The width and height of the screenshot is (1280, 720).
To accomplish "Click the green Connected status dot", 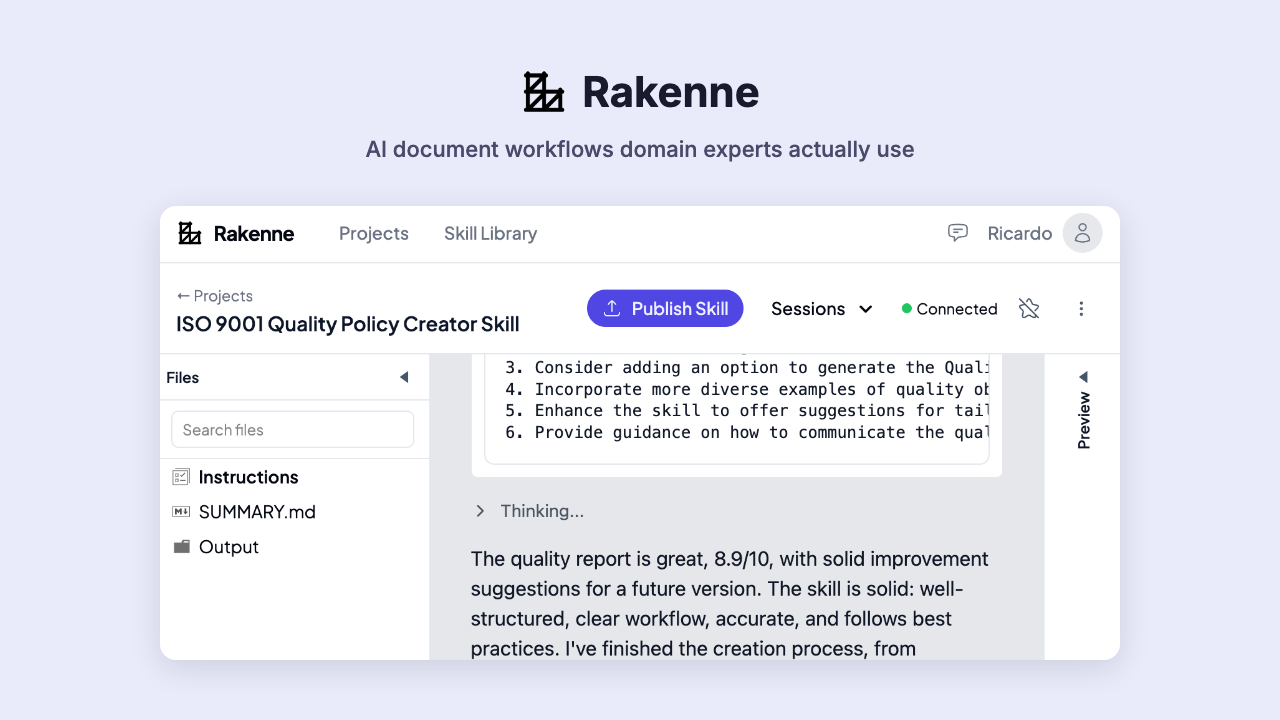I will pos(905,308).
